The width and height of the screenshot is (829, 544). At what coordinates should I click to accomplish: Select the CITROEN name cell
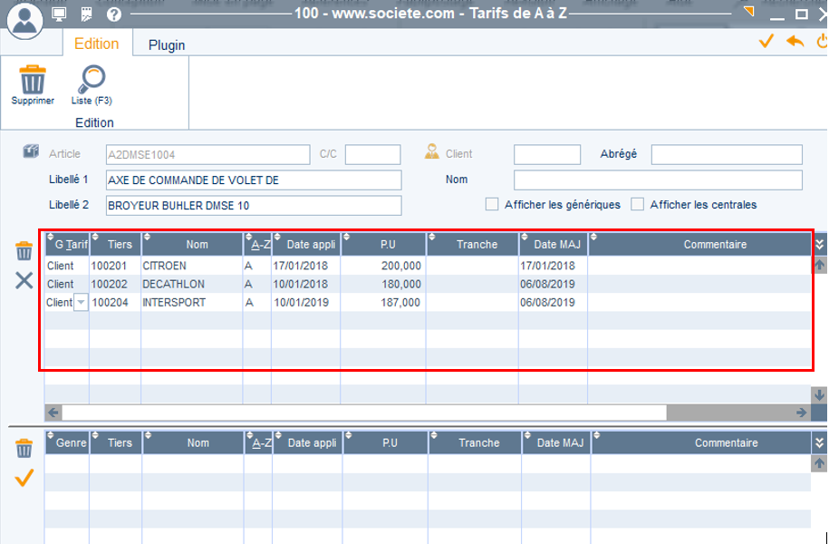192,265
